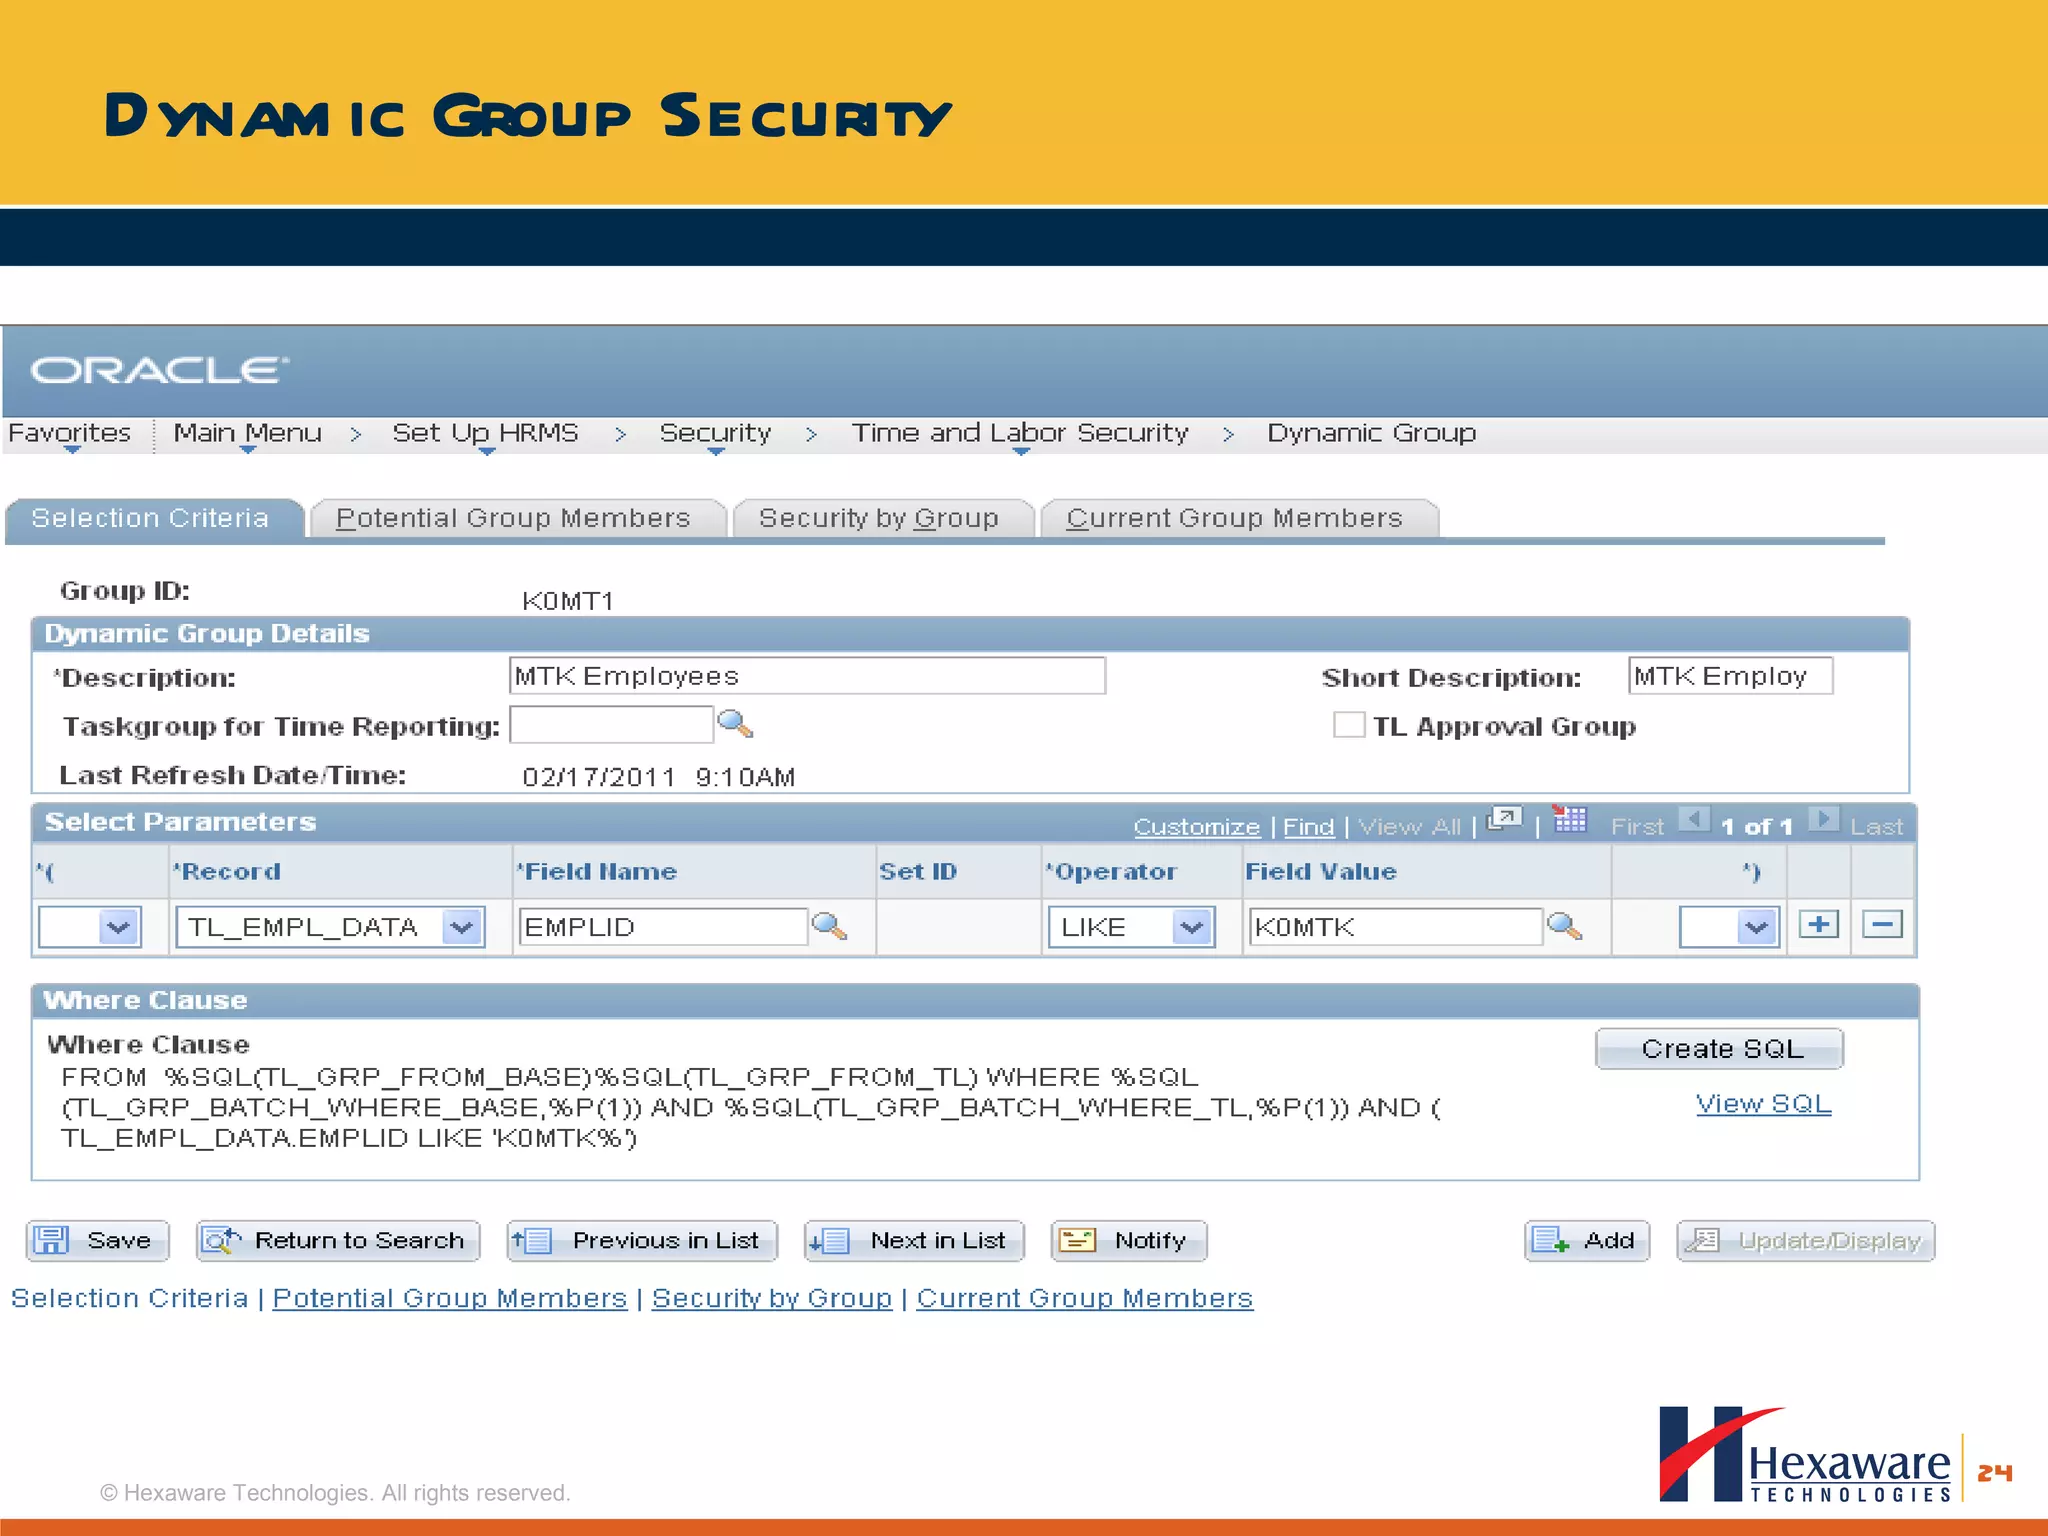Click the Record column header
Screen dimensions: 2048x1536
[228, 872]
